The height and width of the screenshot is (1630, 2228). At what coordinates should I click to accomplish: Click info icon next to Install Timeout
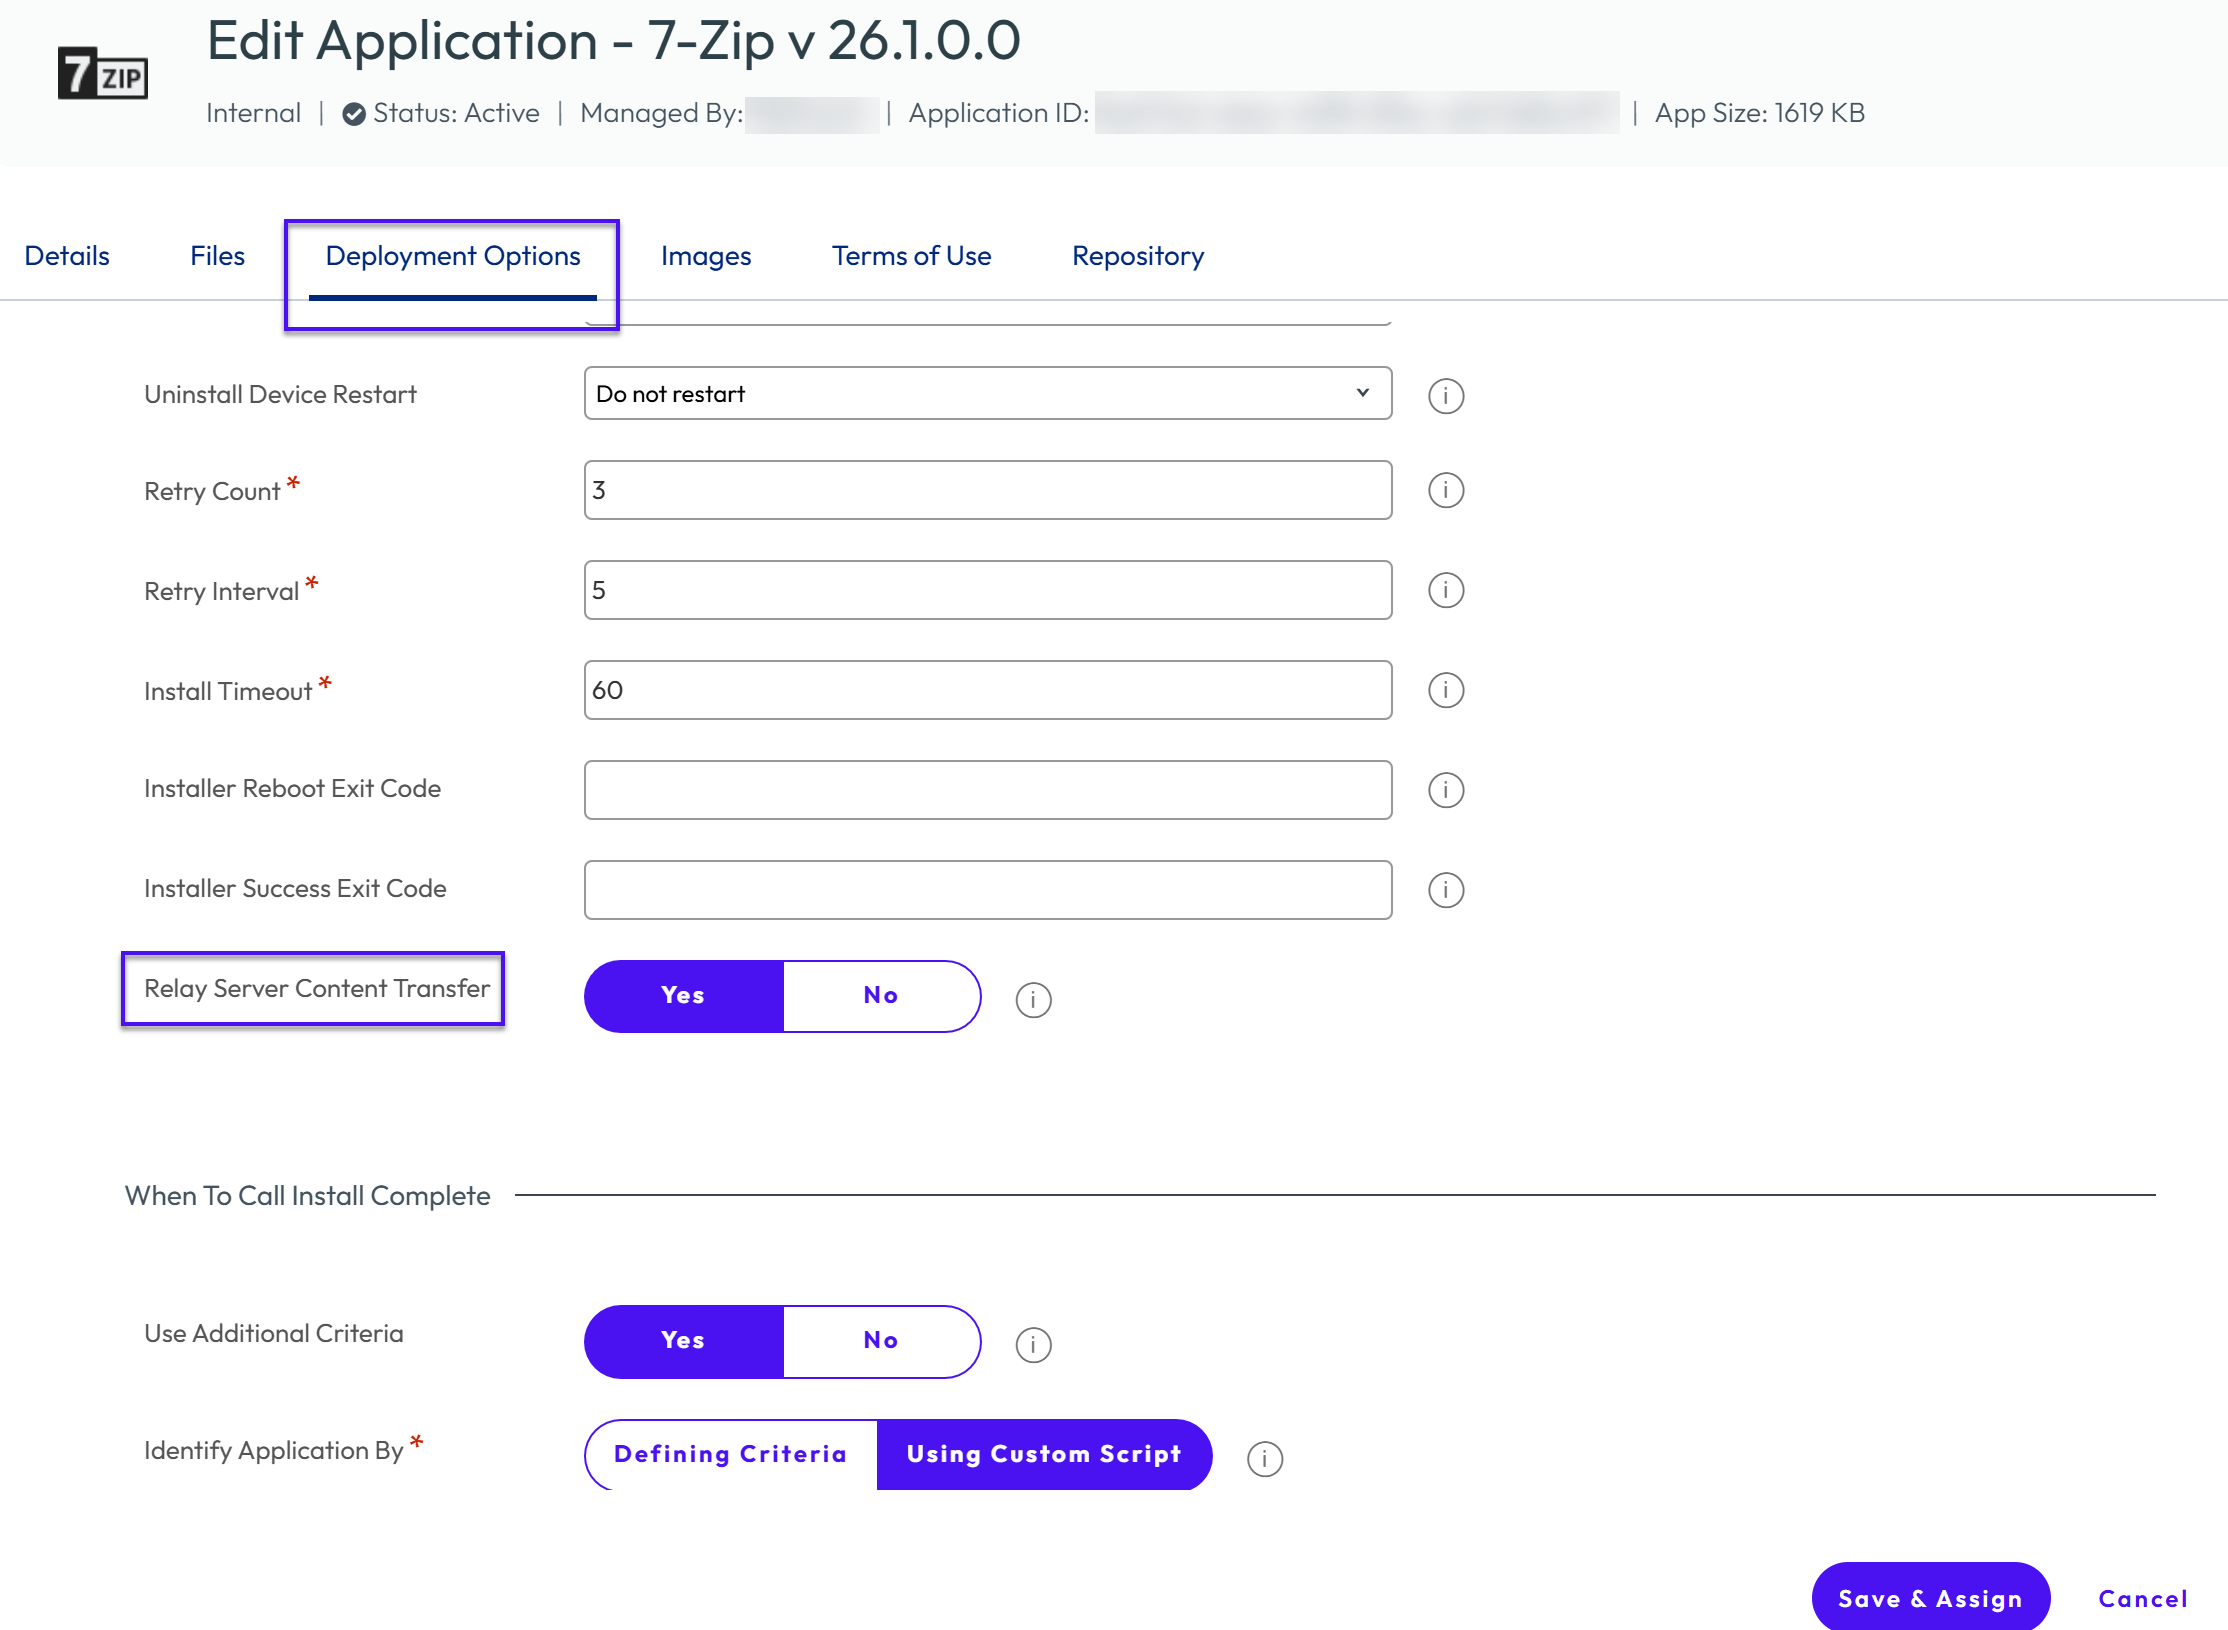click(x=1446, y=690)
